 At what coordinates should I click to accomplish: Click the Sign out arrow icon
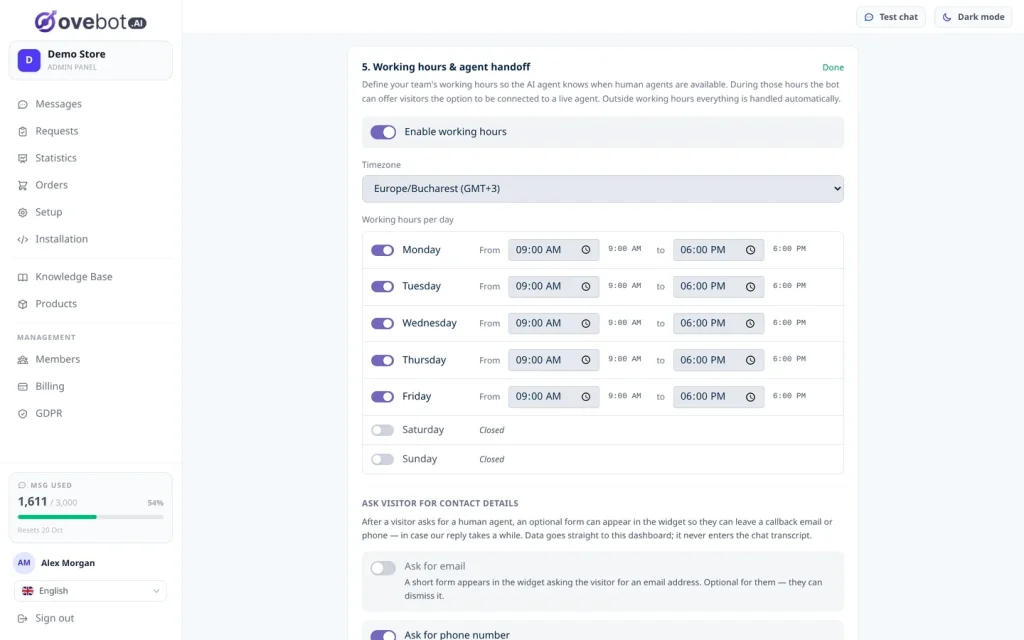(x=23, y=618)
